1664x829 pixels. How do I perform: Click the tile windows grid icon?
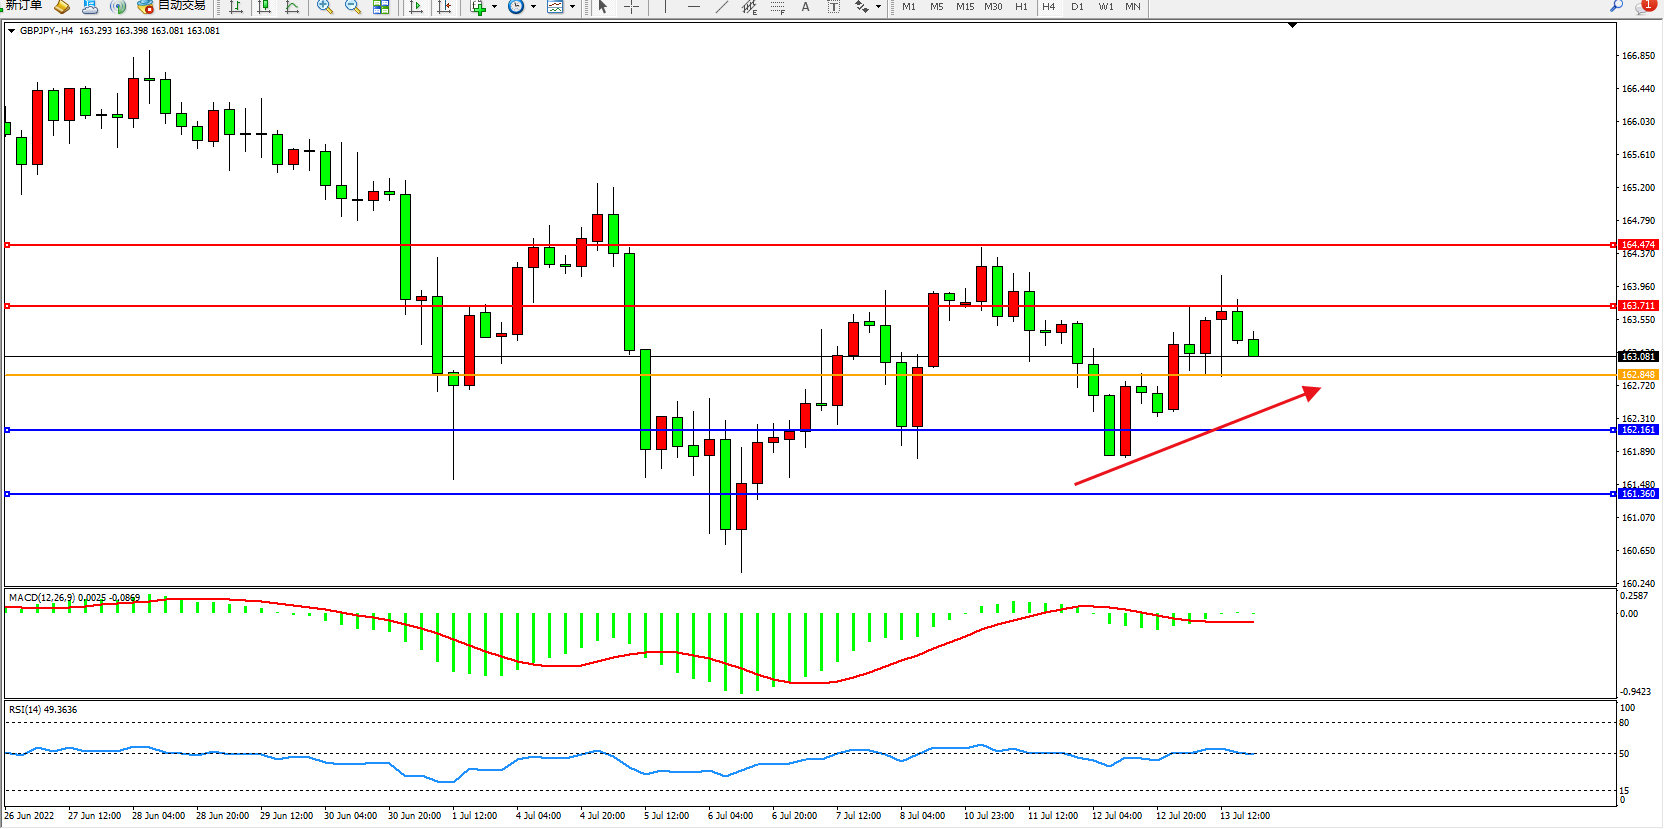point(381,7)
